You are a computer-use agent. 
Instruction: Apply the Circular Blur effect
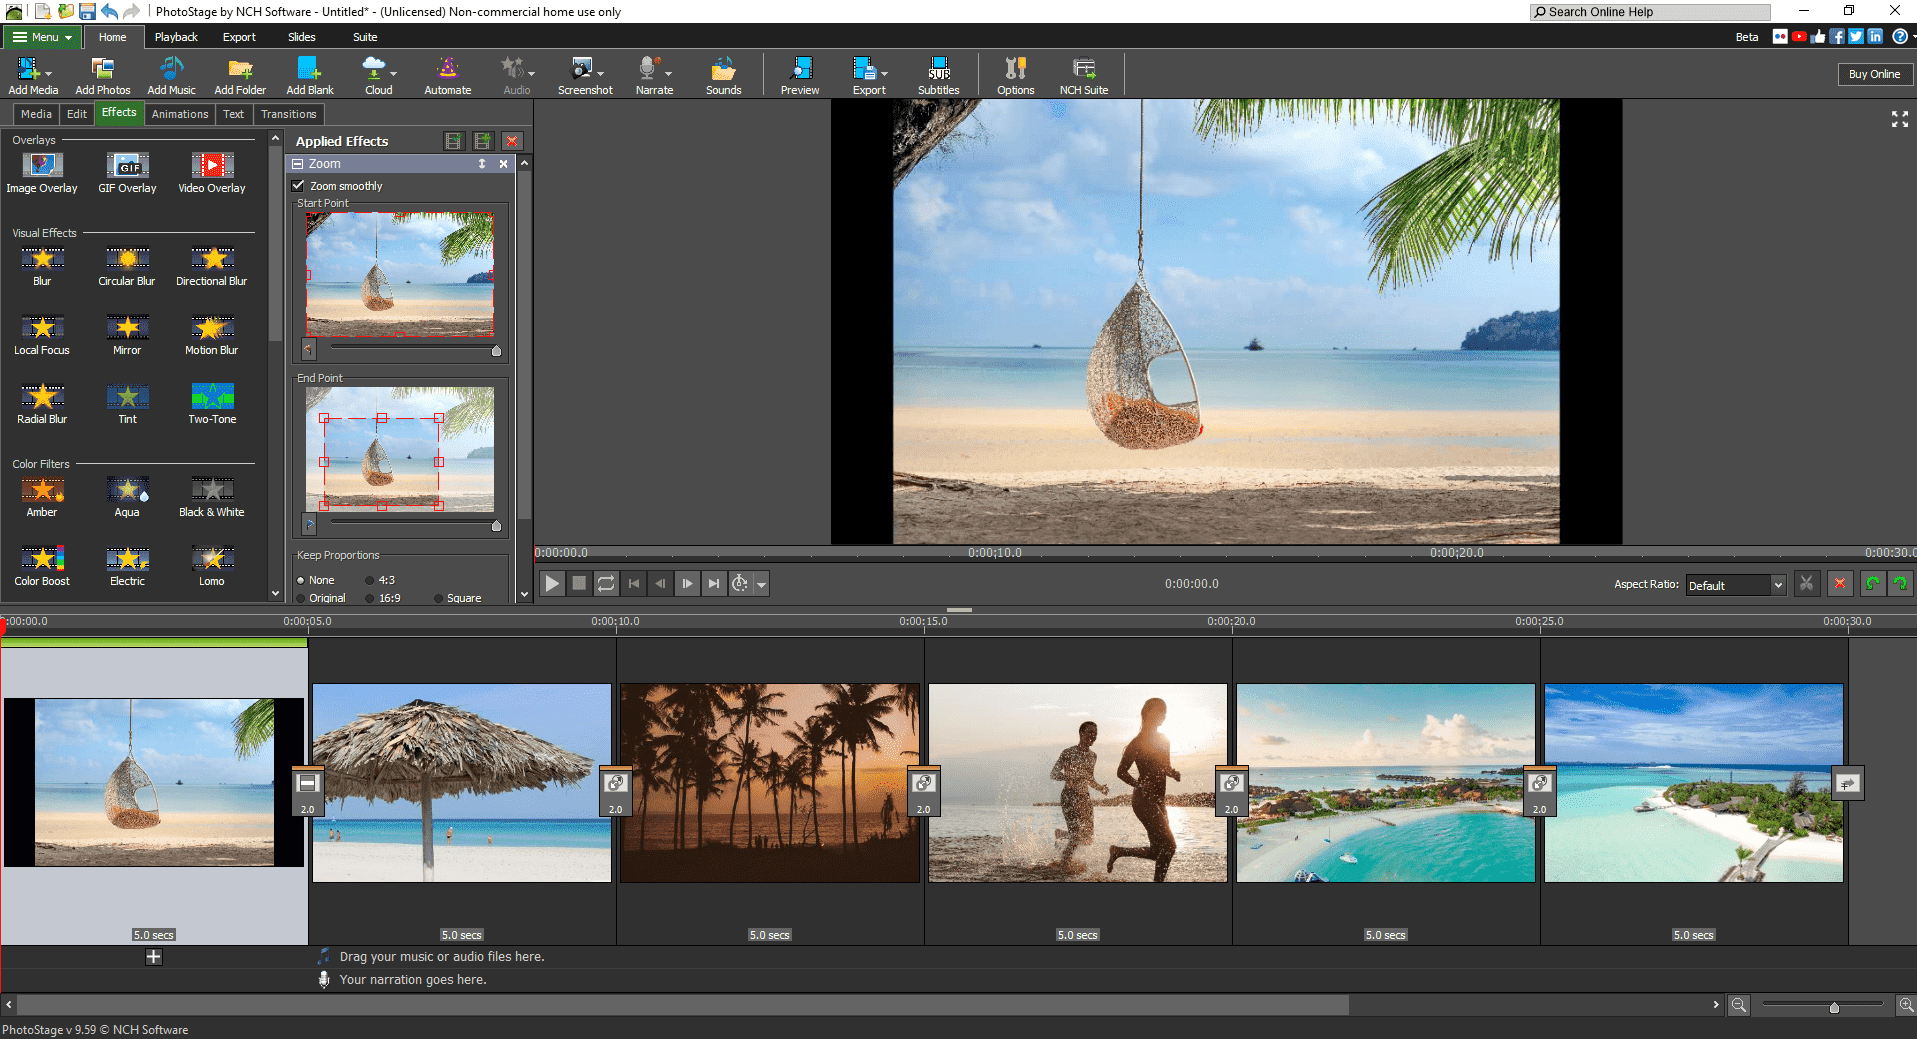tap(127, 267)
